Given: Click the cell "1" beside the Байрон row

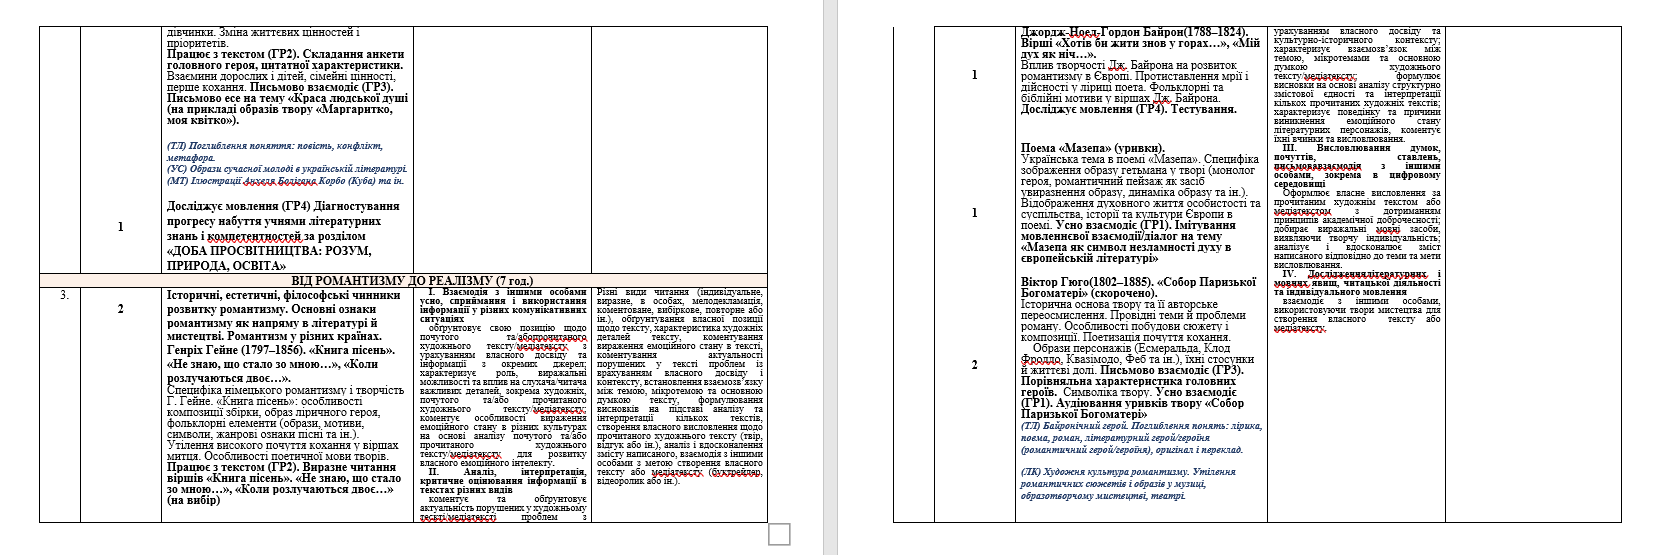Looking at the screenshot, I should click(x=975, y=76).
